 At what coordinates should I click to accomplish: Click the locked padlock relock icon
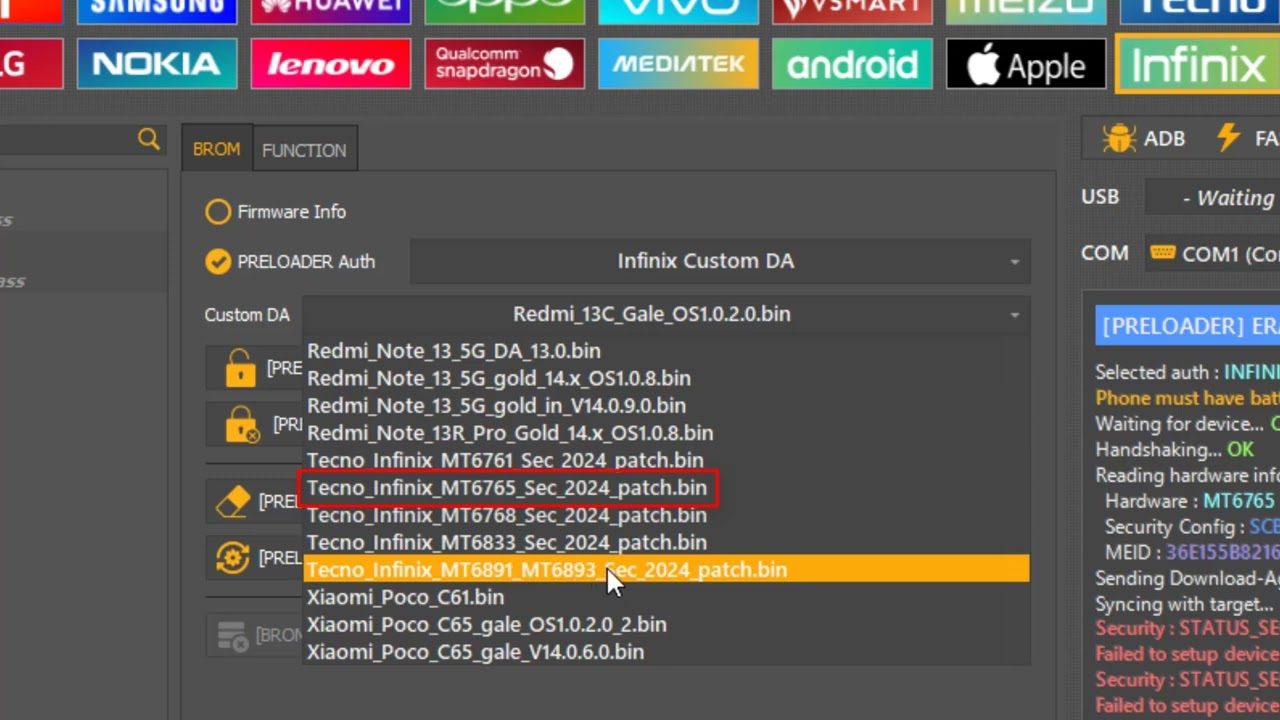(x=241, y=425)
